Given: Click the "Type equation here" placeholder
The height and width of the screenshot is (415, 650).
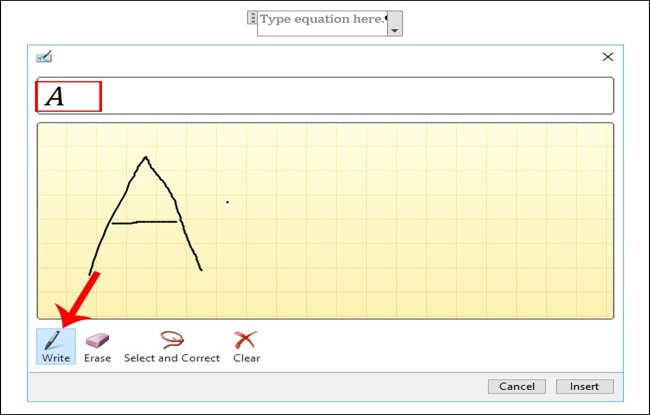Looking at the screenshot, I should 322,20.
